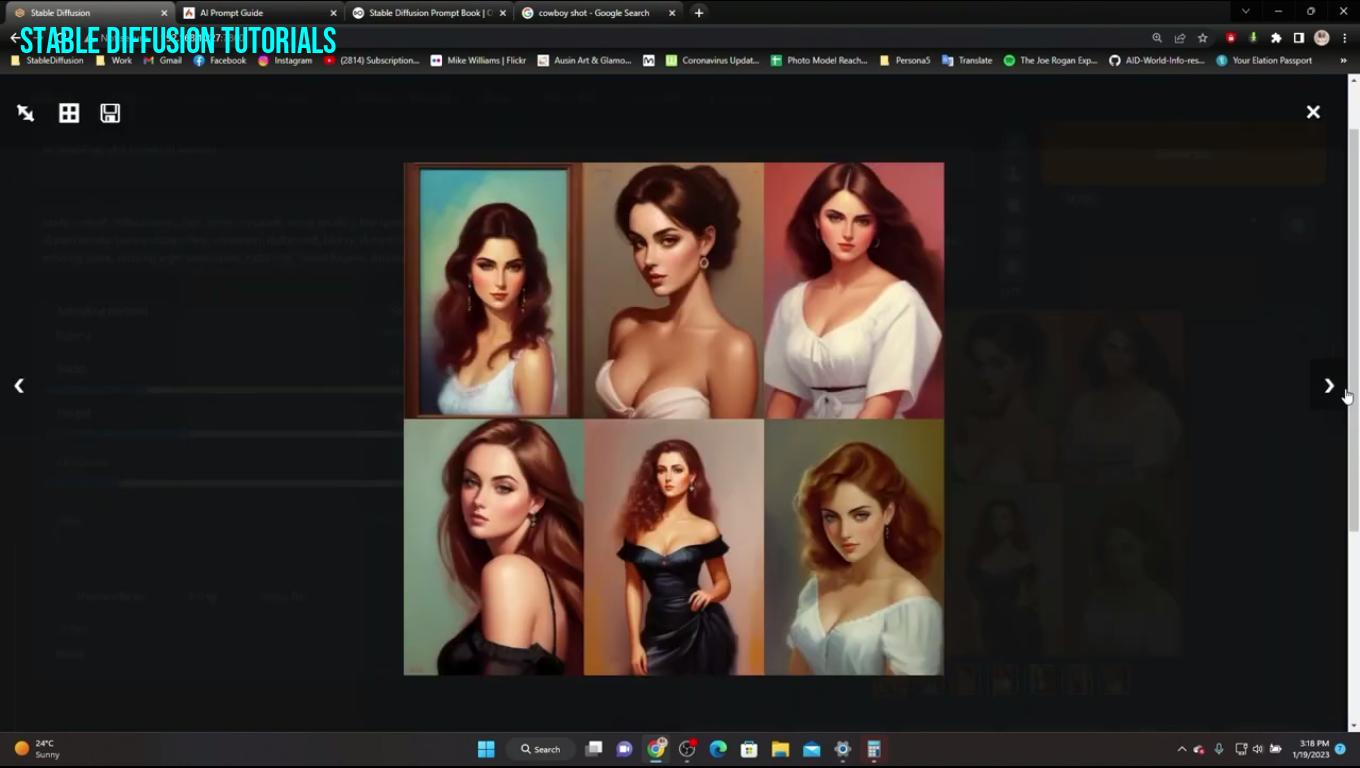The height and width of the screenshot is (768, 1360).
Task: Toggle zoom on the lightbox image
Action: (x=26, y=113)
